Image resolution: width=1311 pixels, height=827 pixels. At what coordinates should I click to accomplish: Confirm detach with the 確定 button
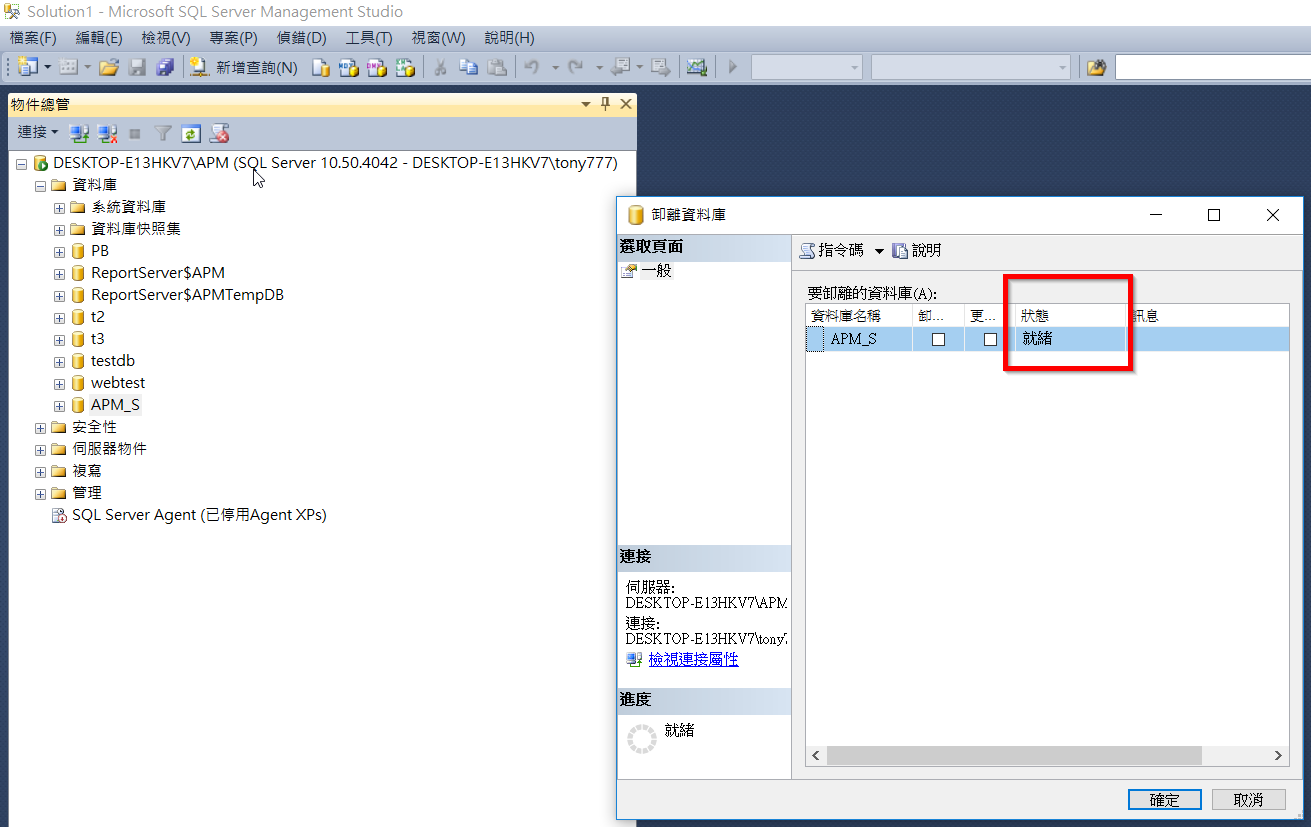tap(1165, 800)
